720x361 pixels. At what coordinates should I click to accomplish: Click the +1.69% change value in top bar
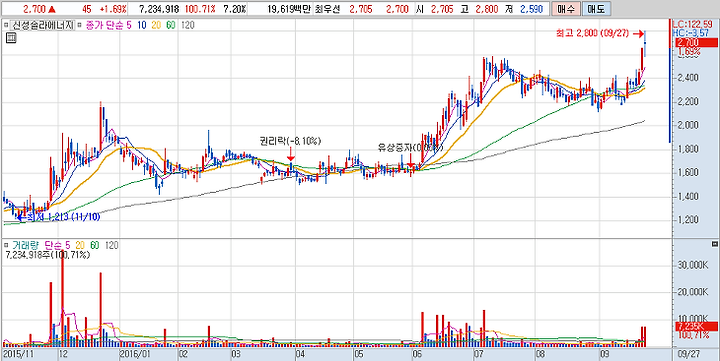pos(113,9)
